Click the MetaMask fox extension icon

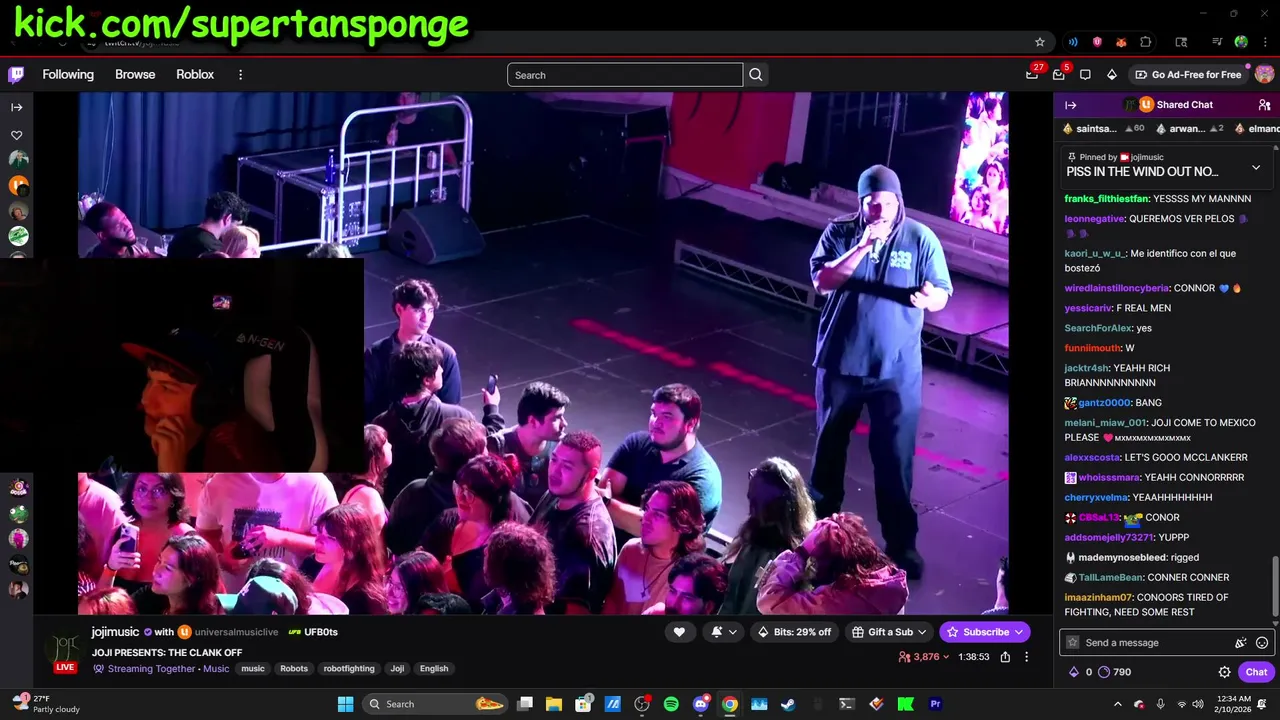(x=1122, y=42)
